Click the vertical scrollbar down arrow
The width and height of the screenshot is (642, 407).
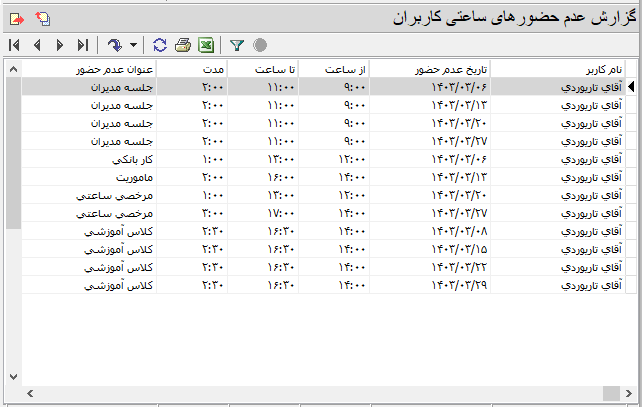point(13,376)
